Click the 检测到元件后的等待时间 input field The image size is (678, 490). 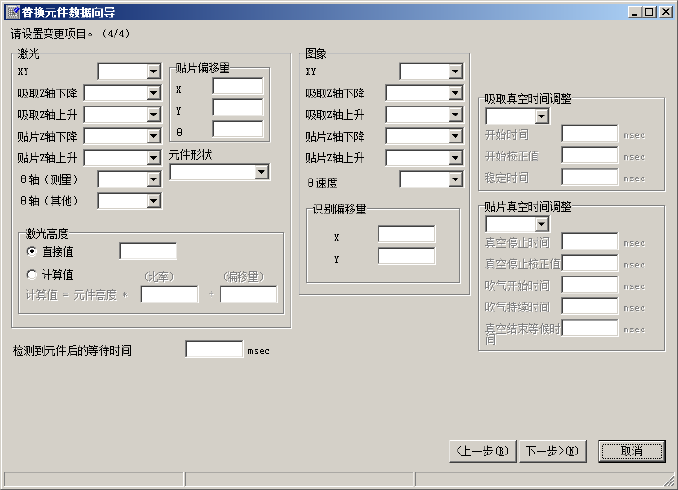pyautogui.click(x=214, y=349)
